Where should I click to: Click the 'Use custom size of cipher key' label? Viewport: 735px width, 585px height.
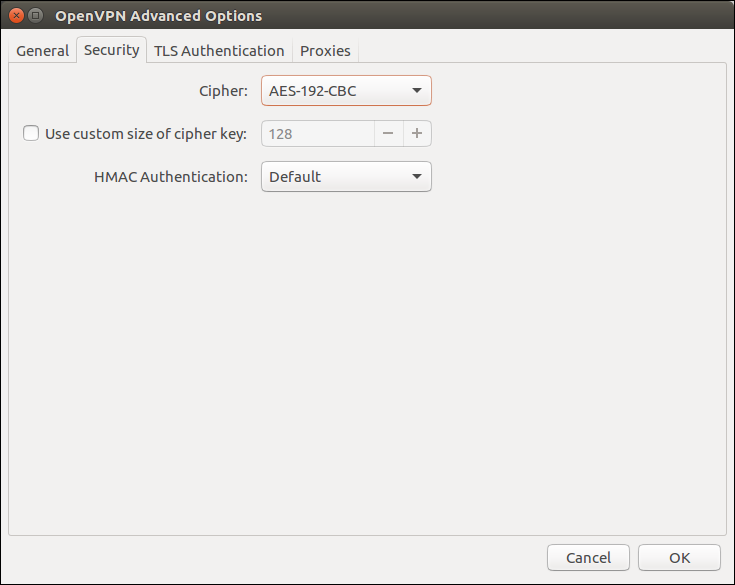pos(146,134)
